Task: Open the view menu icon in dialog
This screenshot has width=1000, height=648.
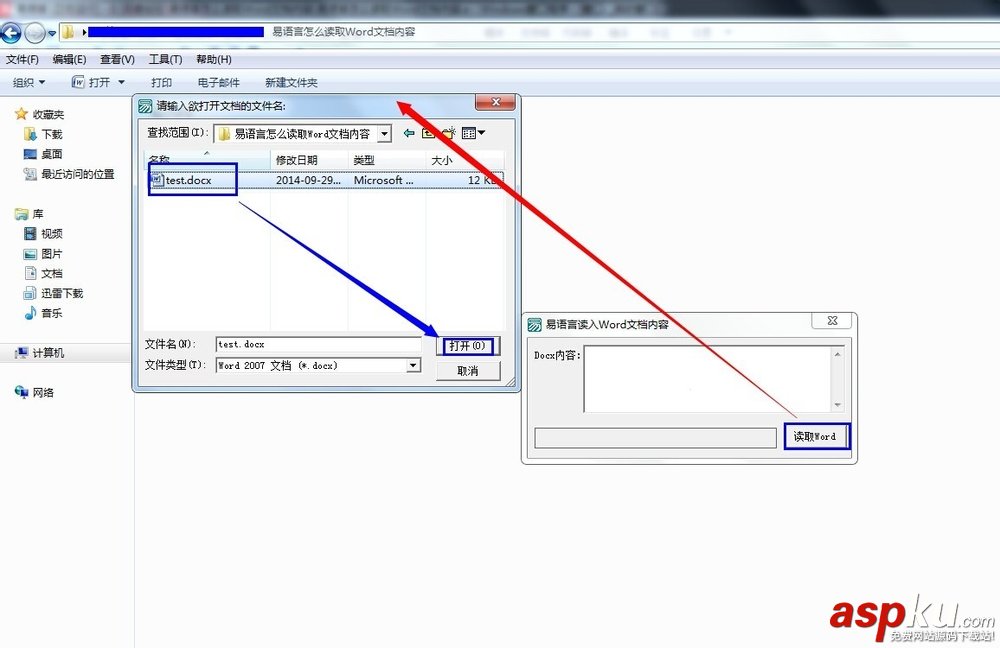Action: point(473,133)
